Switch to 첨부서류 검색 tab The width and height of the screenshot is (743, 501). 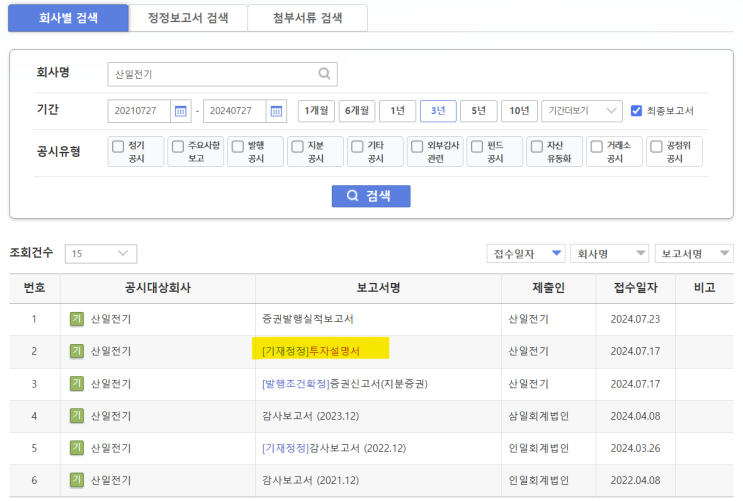point(308,18)
